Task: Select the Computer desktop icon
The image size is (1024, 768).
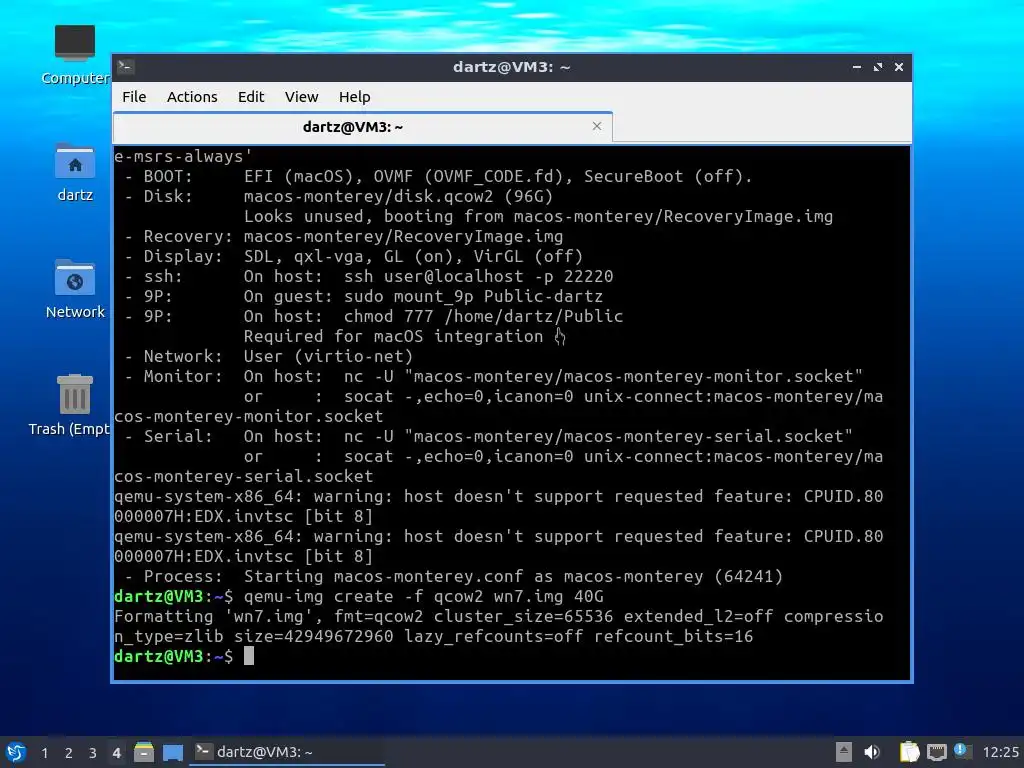Action: point(74,55)
